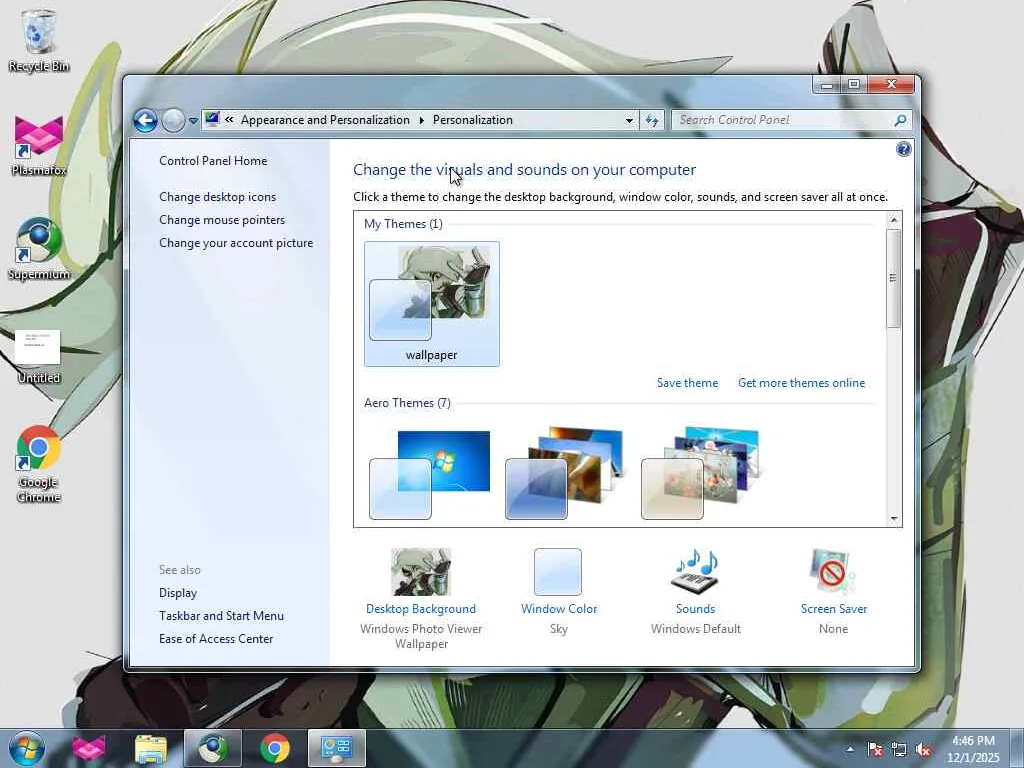Click the themes list scrollbar thumb
Image resolution: width=1024 pixels, height=768 pixels.
pos(893,278)
